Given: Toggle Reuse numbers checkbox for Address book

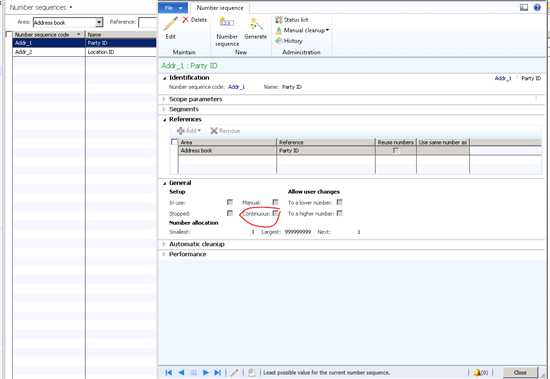Looking at the screenshot, I should point(396,150).
